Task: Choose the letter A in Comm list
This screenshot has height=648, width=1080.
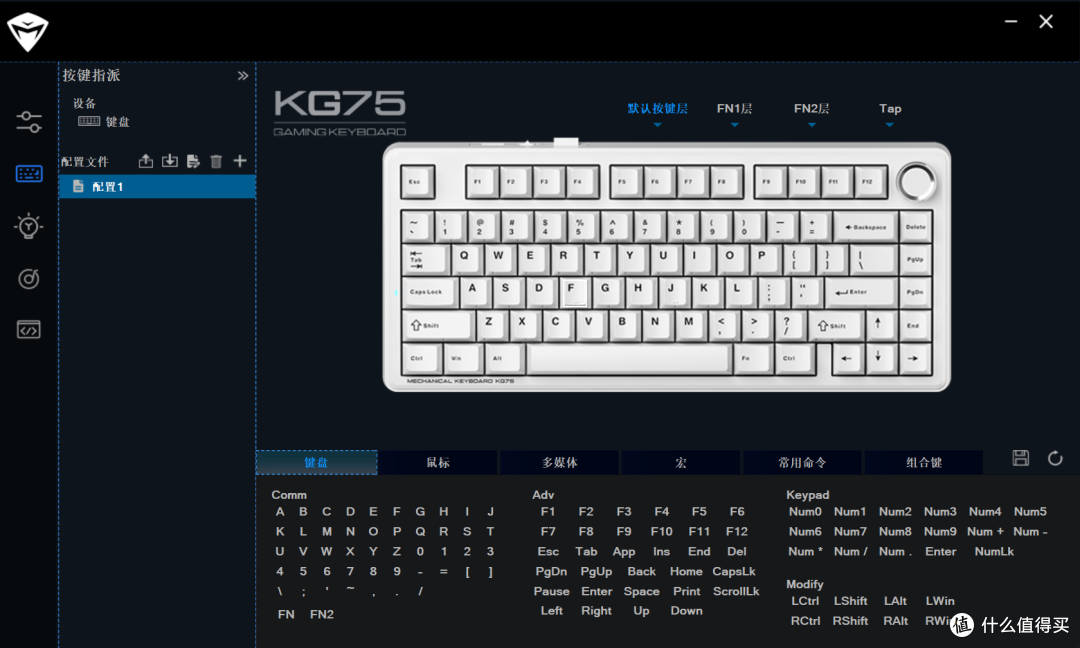Action: click(280, 512)
